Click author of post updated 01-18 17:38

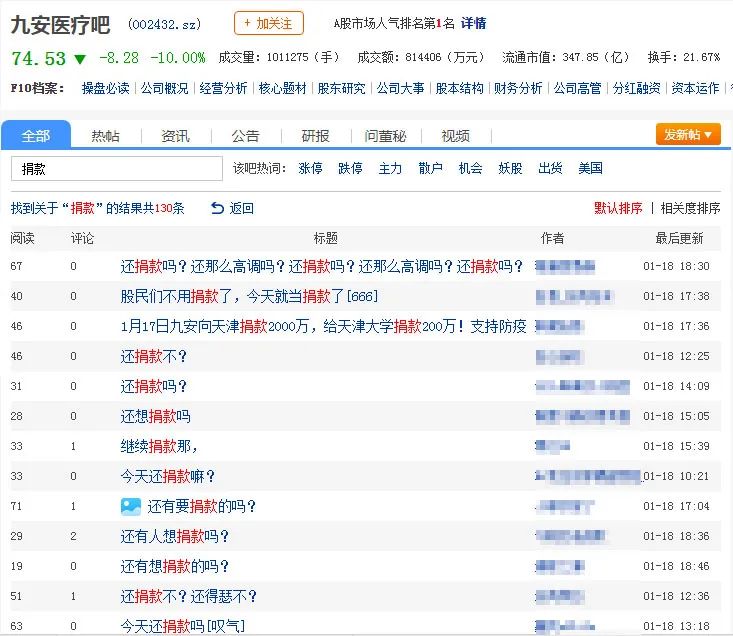point(574,296)
